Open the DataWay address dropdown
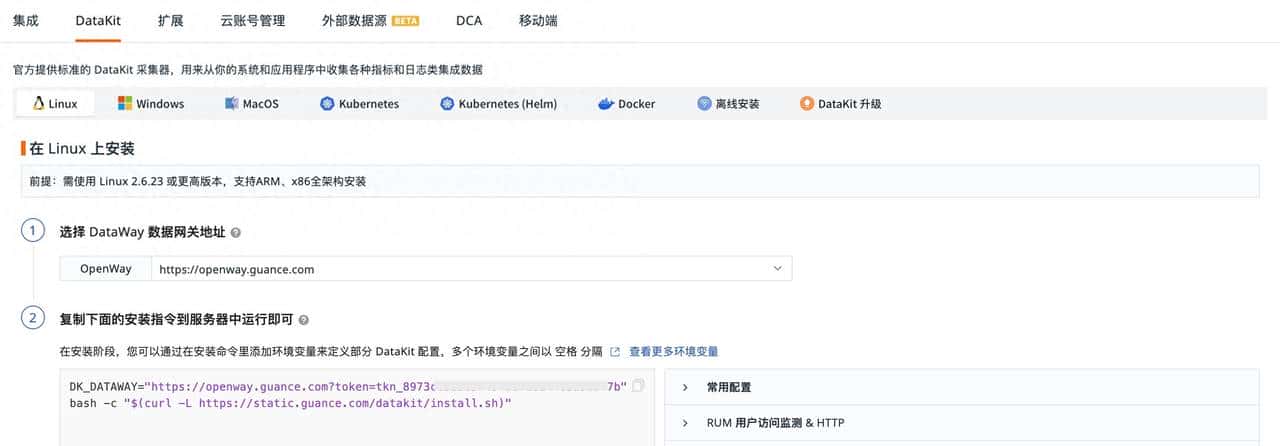 471,269
